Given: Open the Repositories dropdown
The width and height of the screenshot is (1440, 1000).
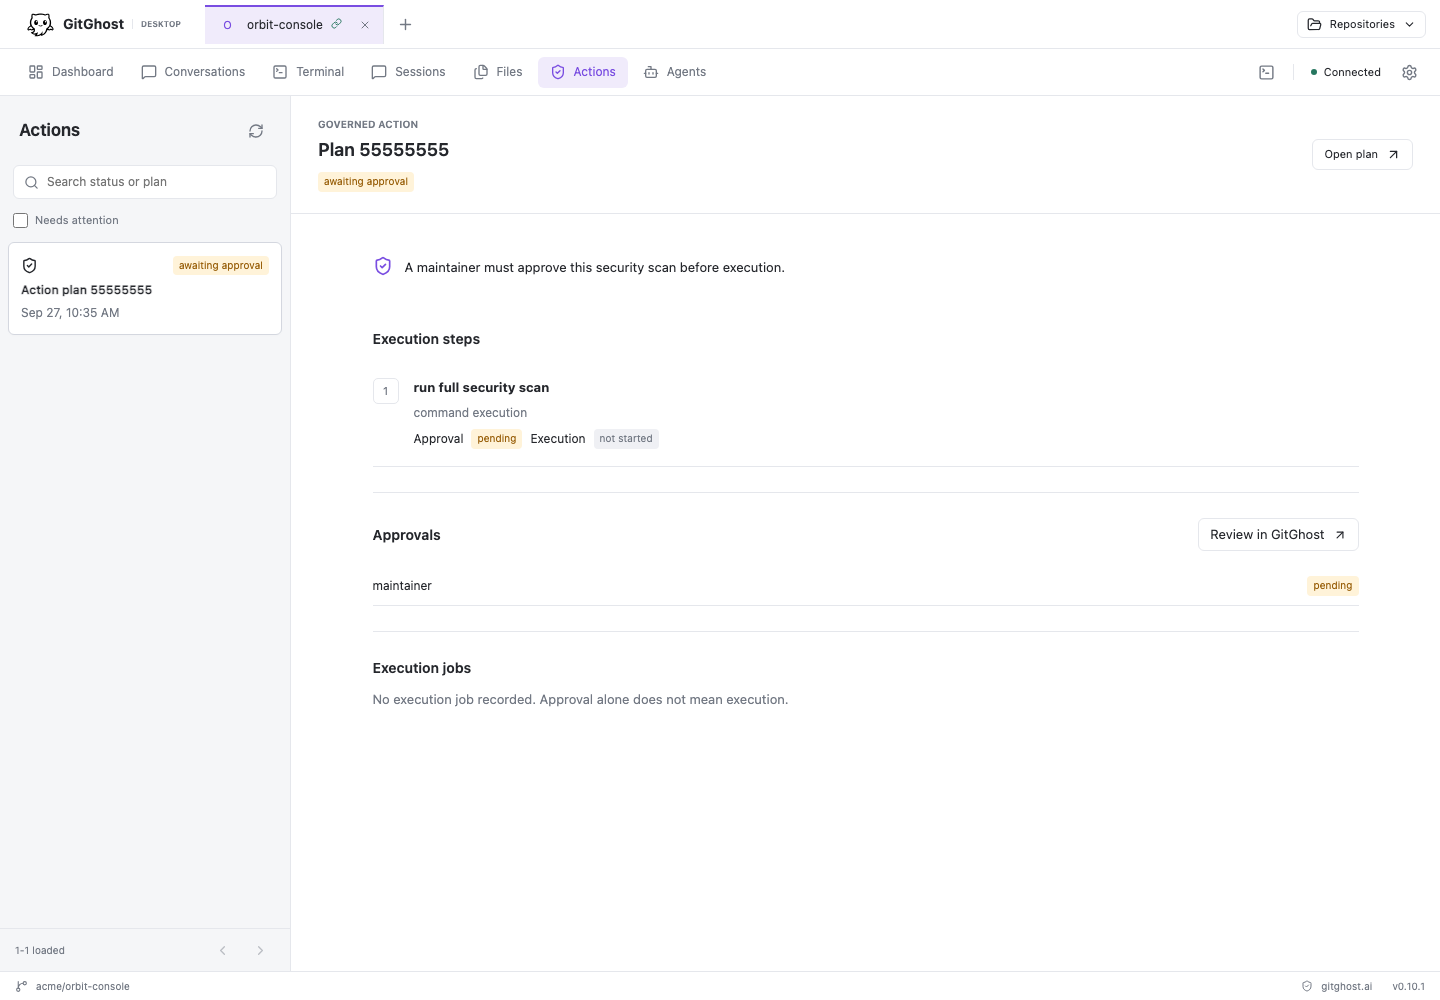Looking at the screenshot, I should pos(1361,25).
